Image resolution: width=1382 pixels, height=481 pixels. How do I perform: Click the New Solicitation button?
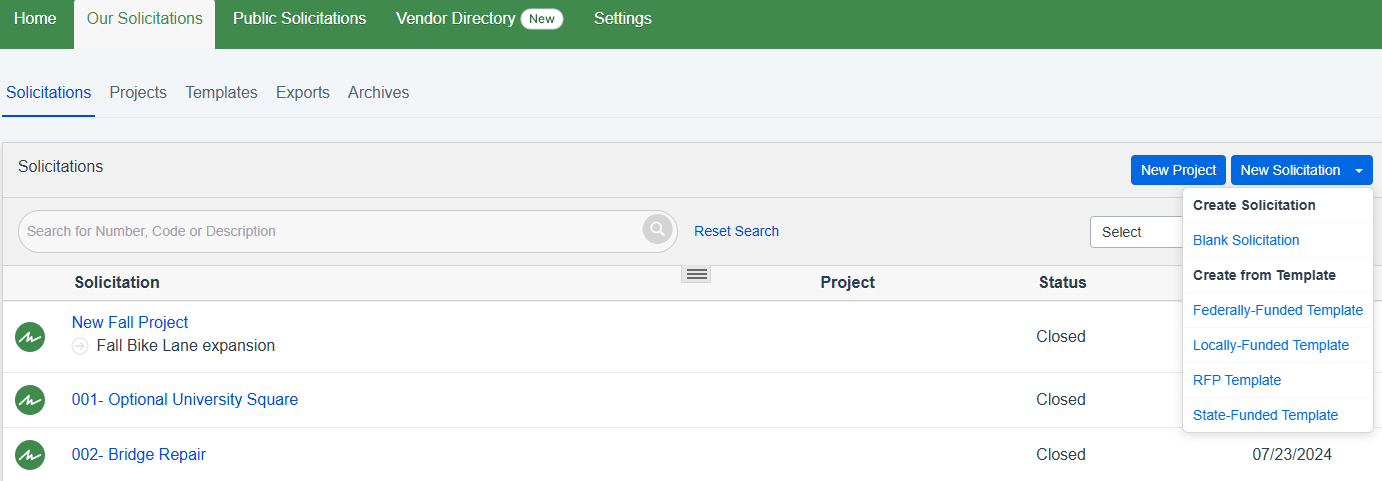1290,171
